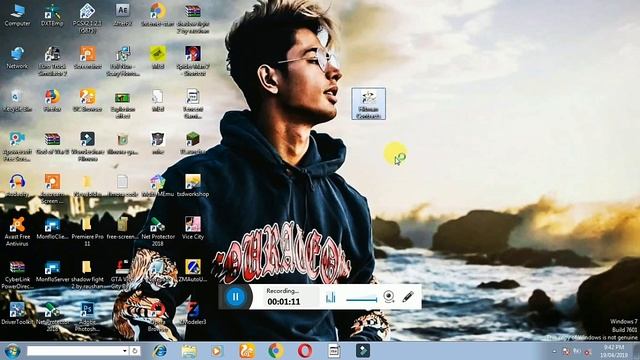640x360 pixels.
Task: Toggle the webcam in recorder toolbar
Action: click(389, 297)
